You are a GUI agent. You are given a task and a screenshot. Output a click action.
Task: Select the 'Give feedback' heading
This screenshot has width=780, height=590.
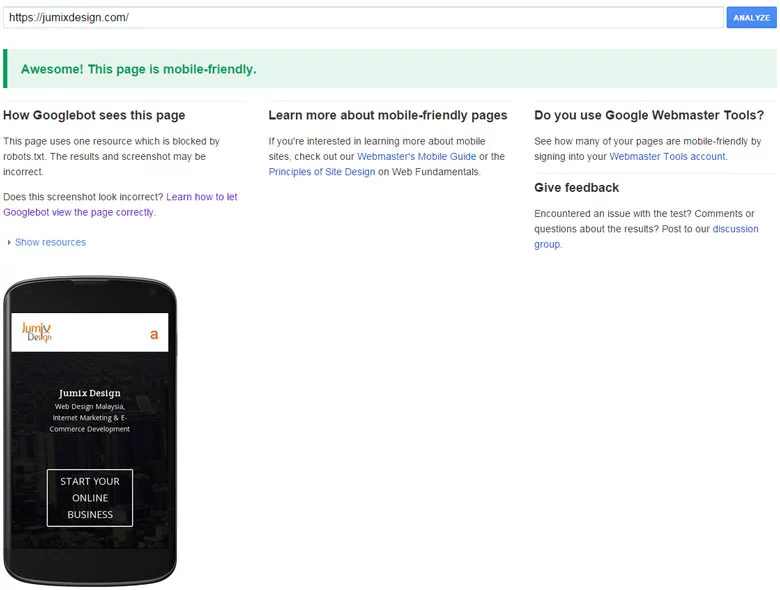click(x=577, y=188)
